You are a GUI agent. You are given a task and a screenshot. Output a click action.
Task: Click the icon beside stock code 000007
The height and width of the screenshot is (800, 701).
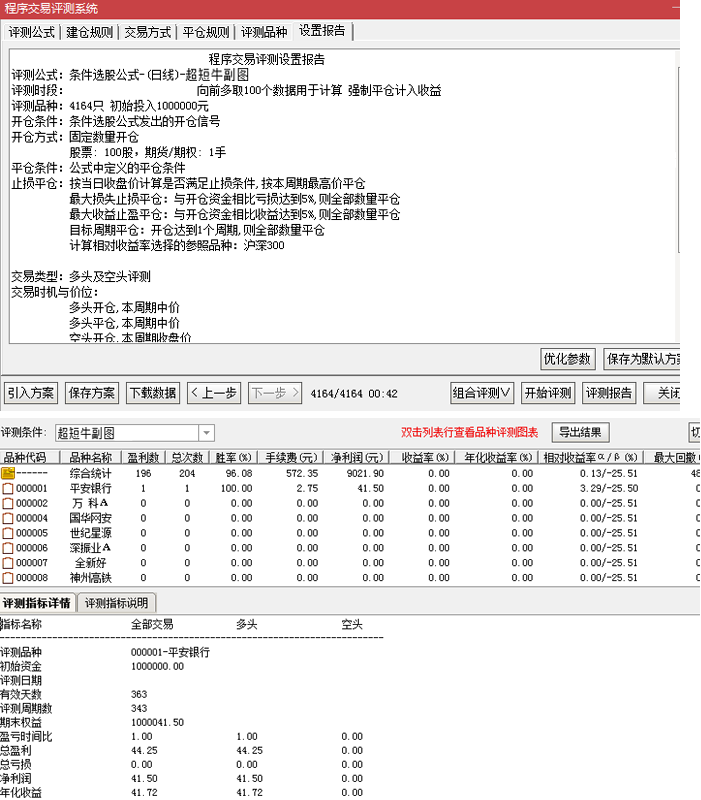point(8,563)
